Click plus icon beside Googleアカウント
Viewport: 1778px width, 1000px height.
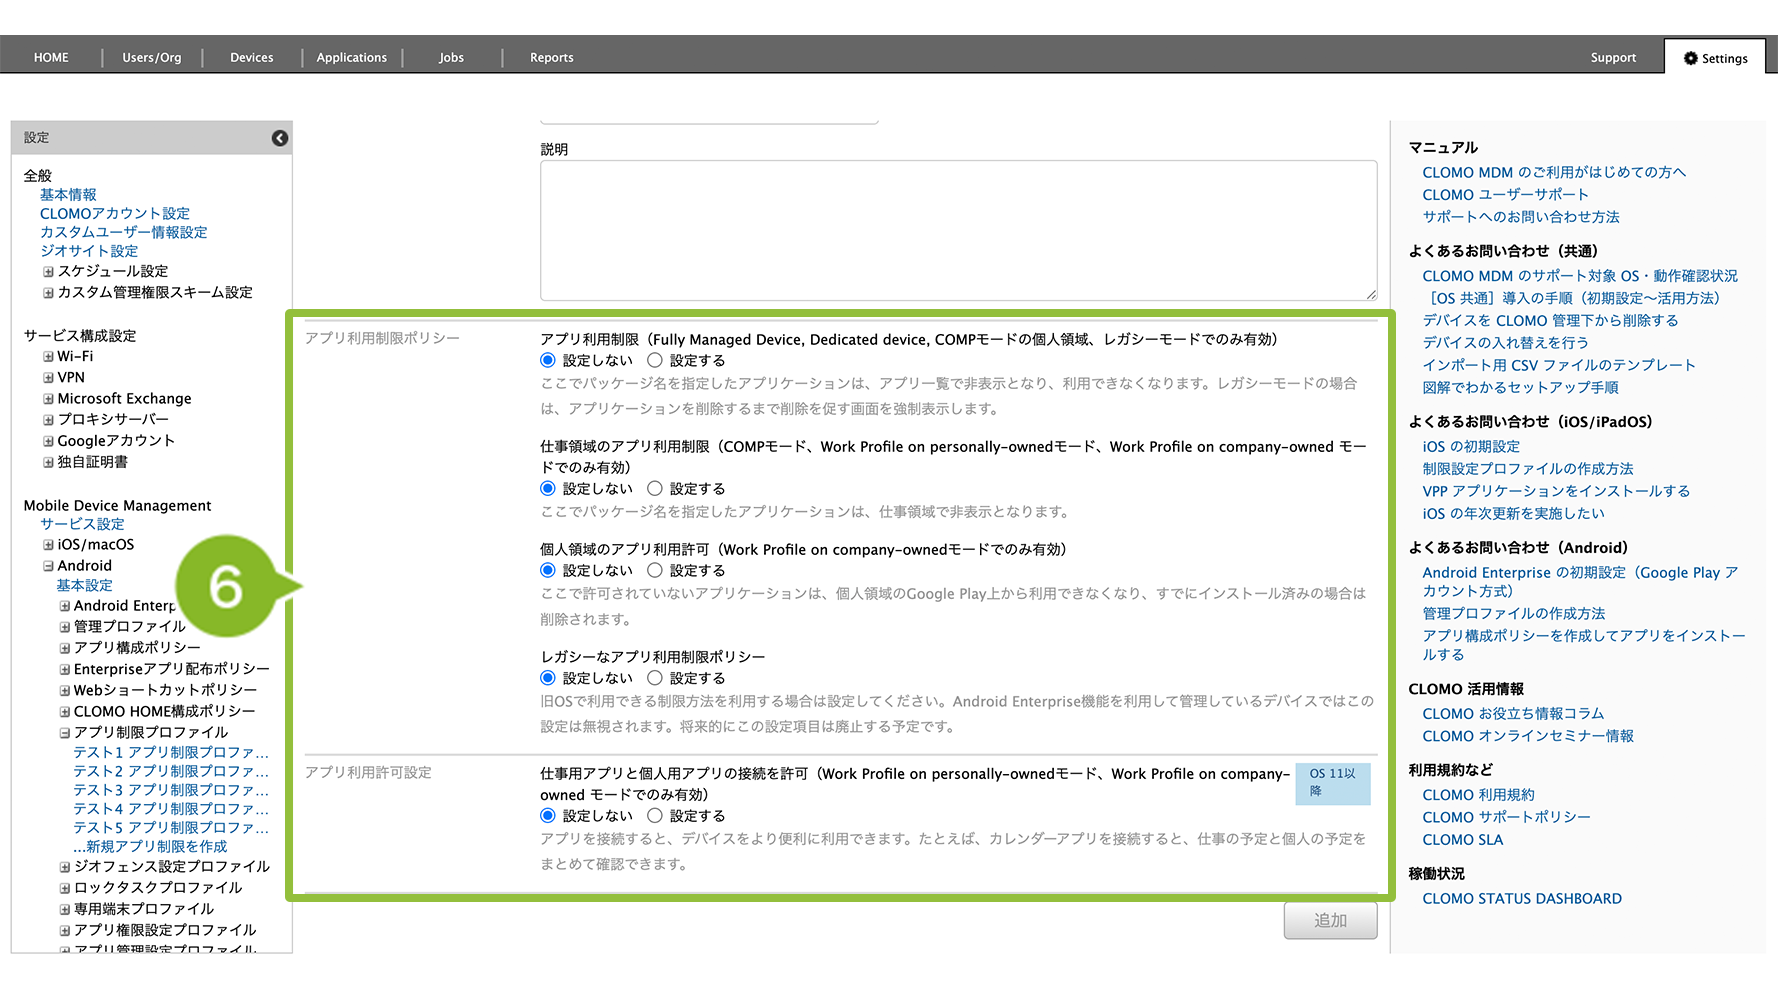[48, 441]
